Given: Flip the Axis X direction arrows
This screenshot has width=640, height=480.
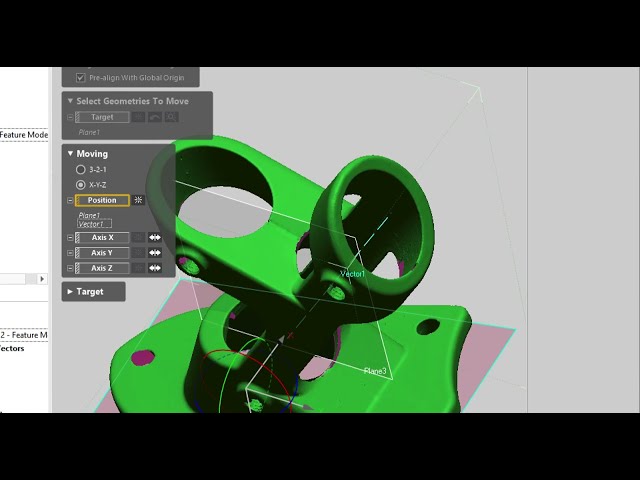Looking at the screenshot, I should pyautogui.click(x=155, y=238).
